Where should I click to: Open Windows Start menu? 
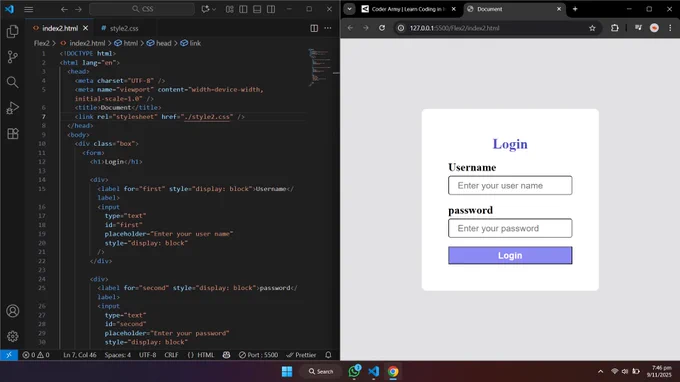click(287, 372)
